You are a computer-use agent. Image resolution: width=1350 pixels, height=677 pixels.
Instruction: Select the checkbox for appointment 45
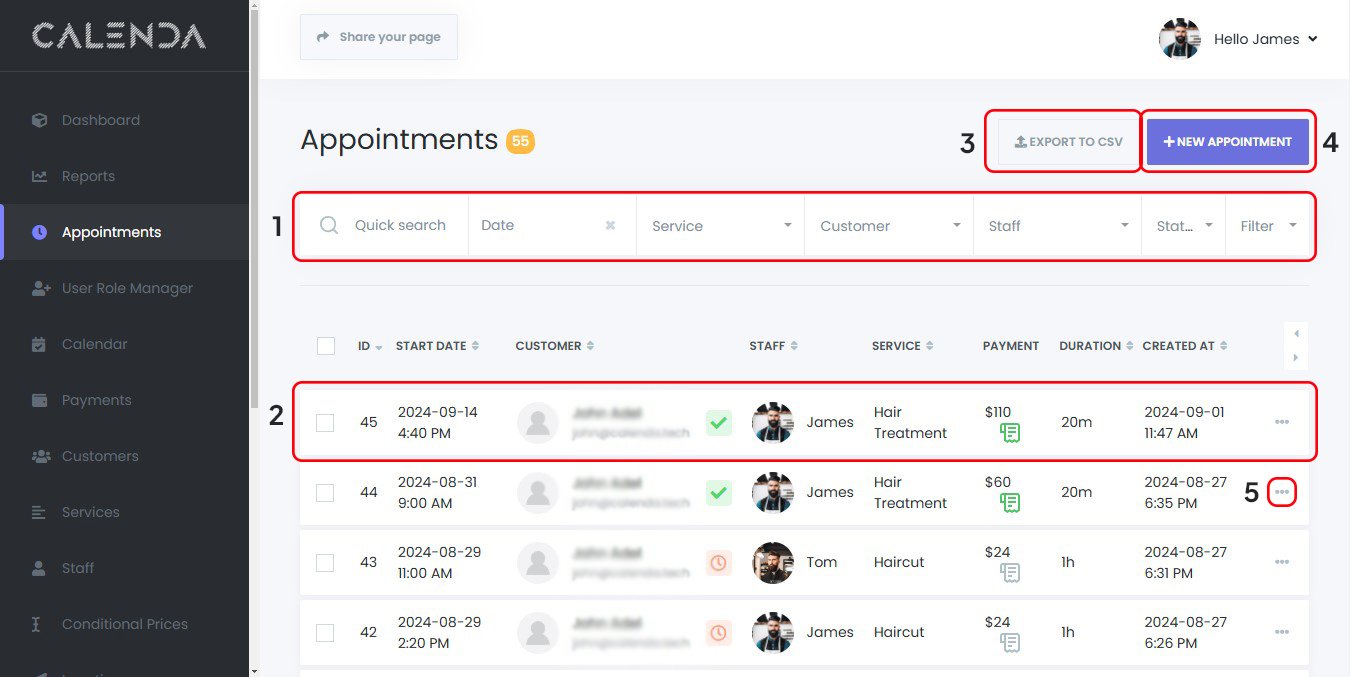[x=325, y=423]
